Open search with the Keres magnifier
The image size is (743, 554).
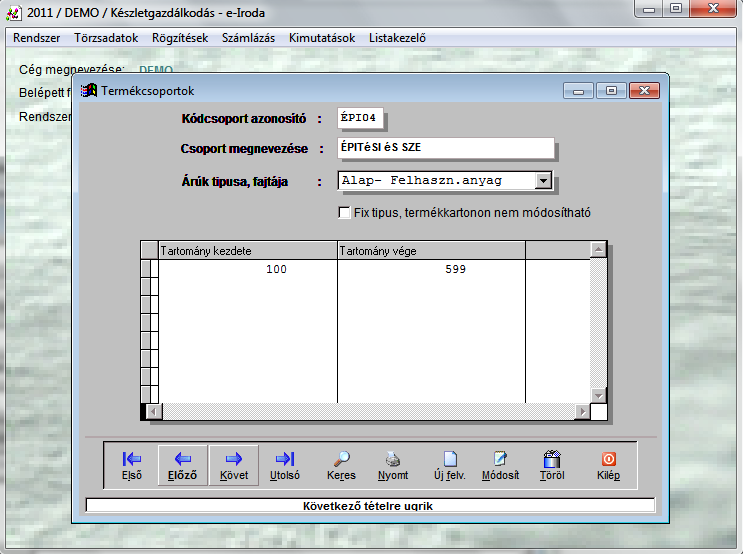(342, 465)
